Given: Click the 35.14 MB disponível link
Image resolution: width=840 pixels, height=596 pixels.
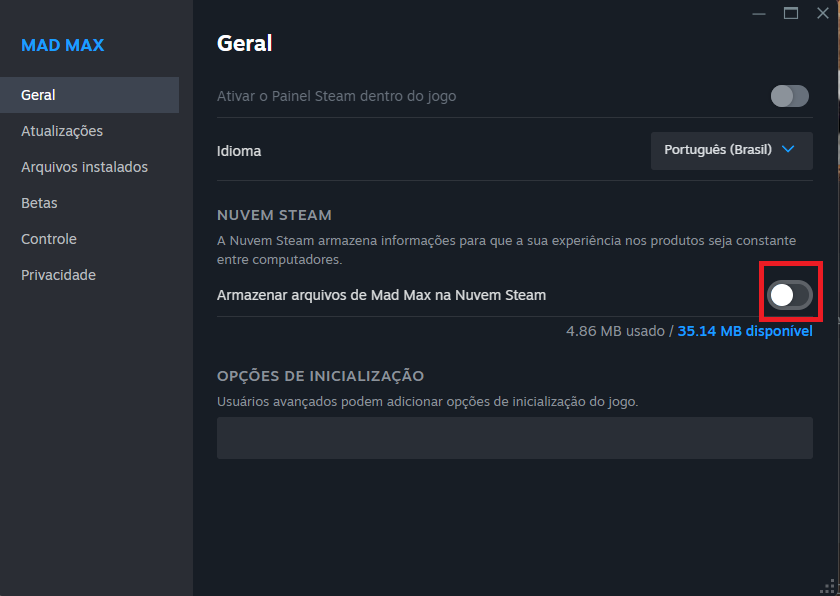Looking at the screenshot, I should click(x=745, y=331).
